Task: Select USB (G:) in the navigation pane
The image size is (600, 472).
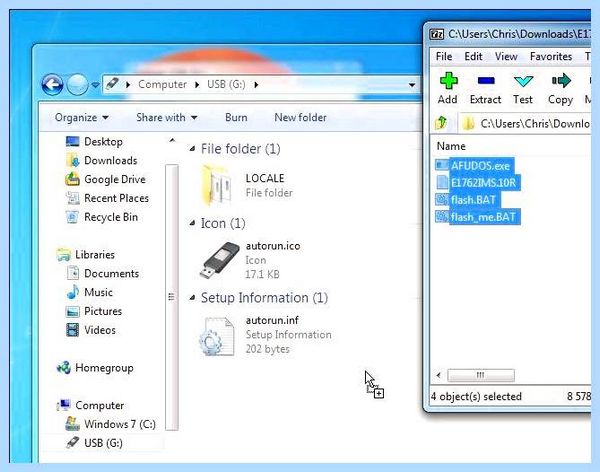Action: tap(94, 443)
